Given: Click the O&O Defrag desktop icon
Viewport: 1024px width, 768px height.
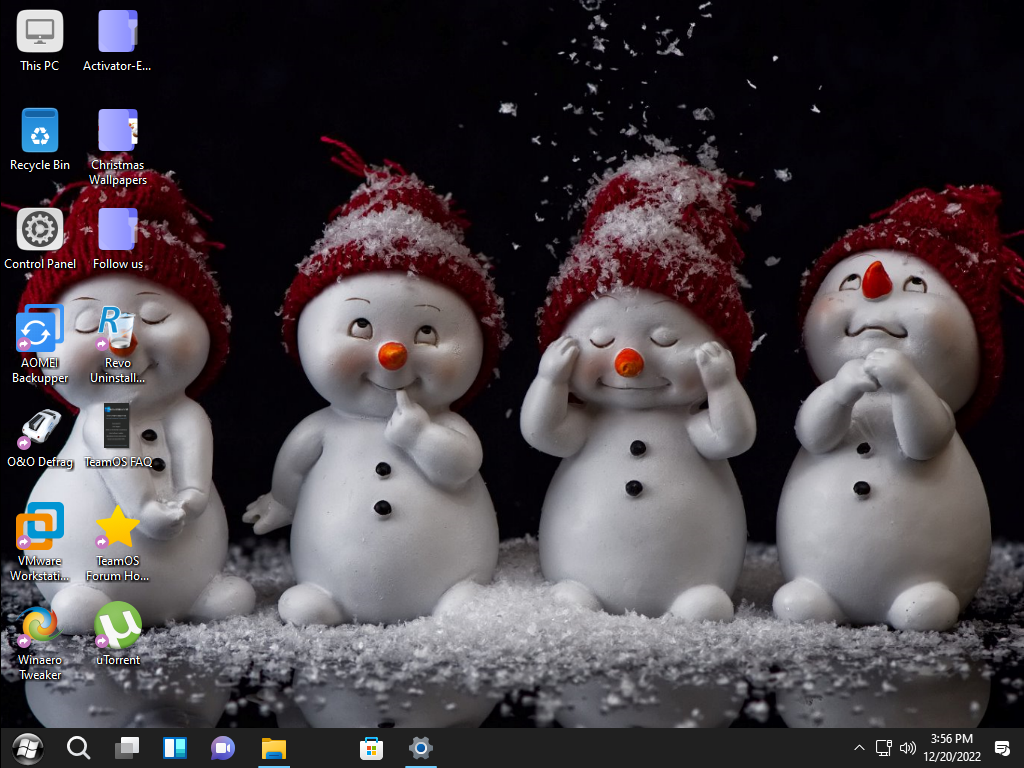Looking at the screenshot, I should click(x=40, y=428).
